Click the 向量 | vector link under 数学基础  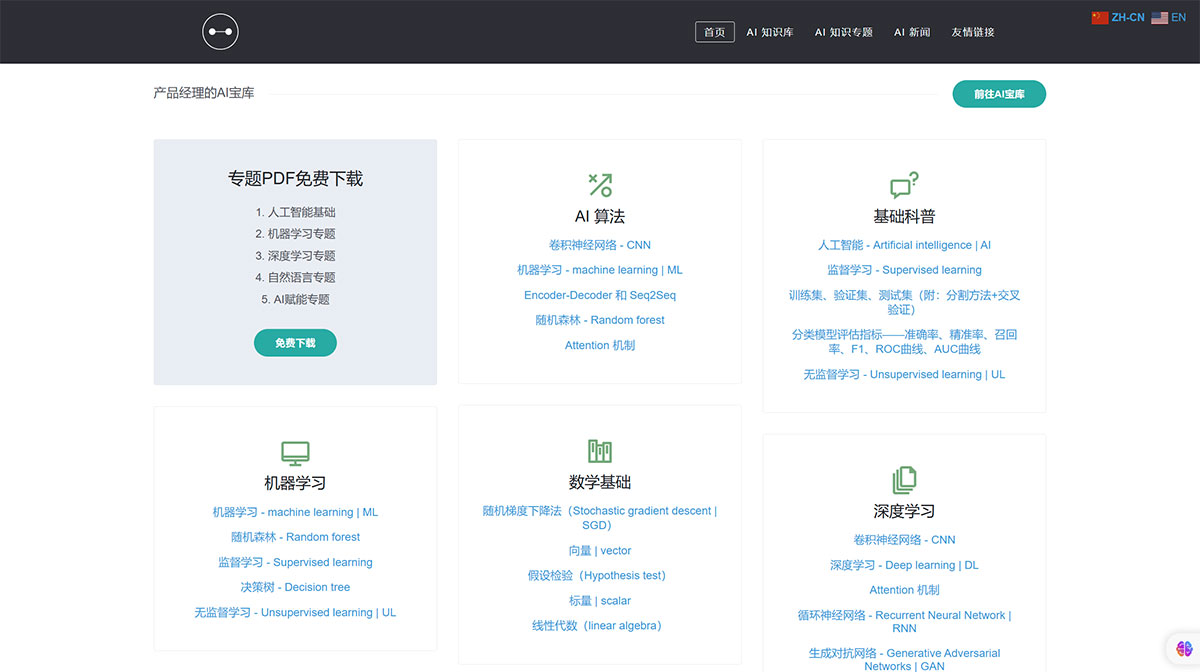click(599, 550)
